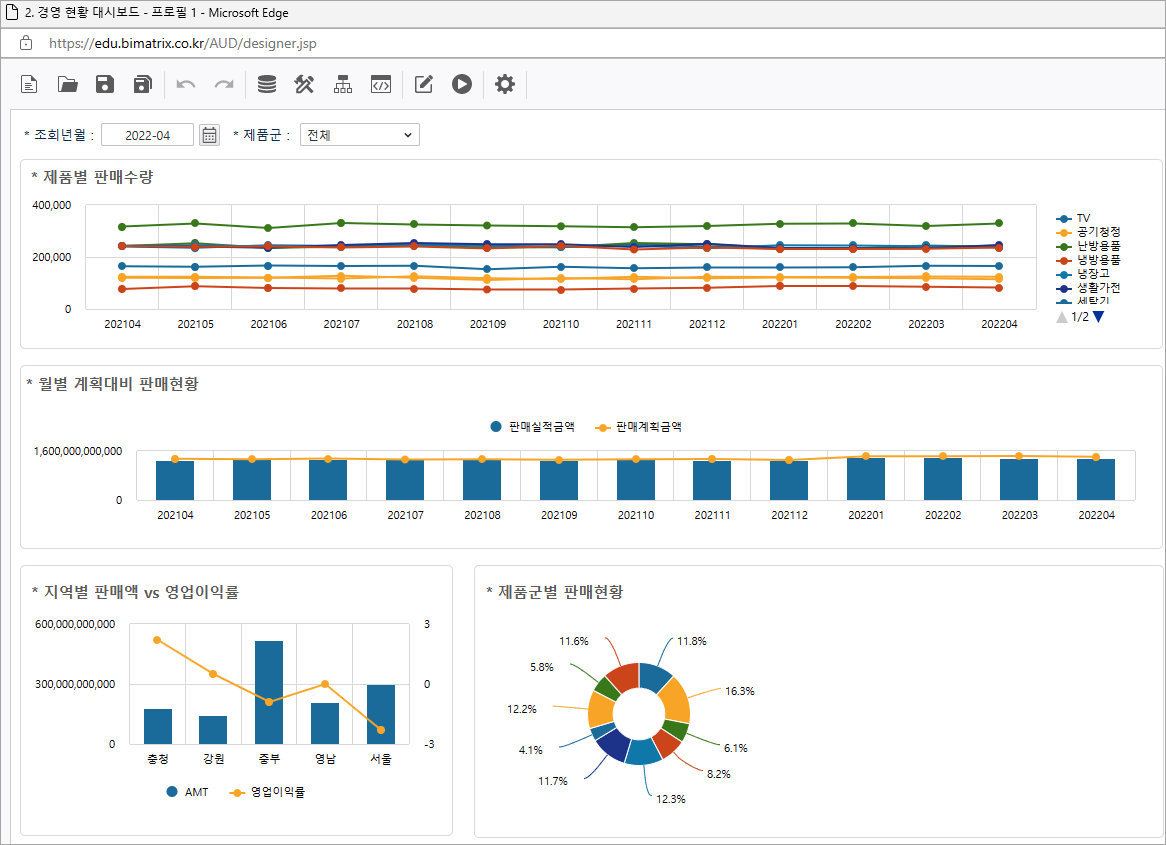Expand the 제품군 dropdown showing 전체
Screen dimensions: 1166x845
point(359,135)
